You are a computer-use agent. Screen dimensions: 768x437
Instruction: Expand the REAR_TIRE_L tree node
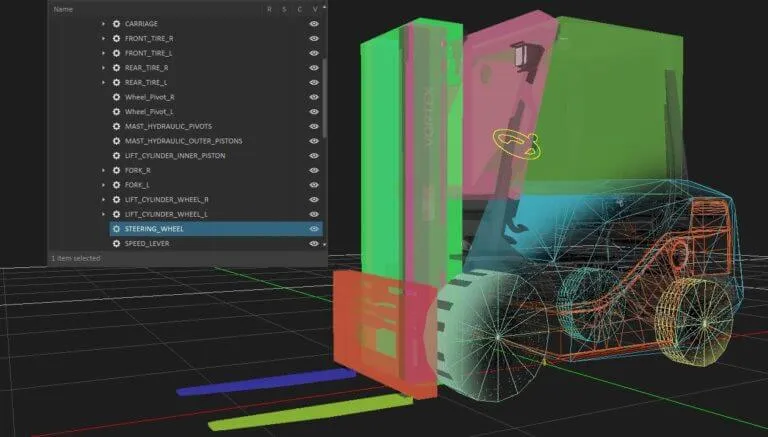click(x=103, y=82)
